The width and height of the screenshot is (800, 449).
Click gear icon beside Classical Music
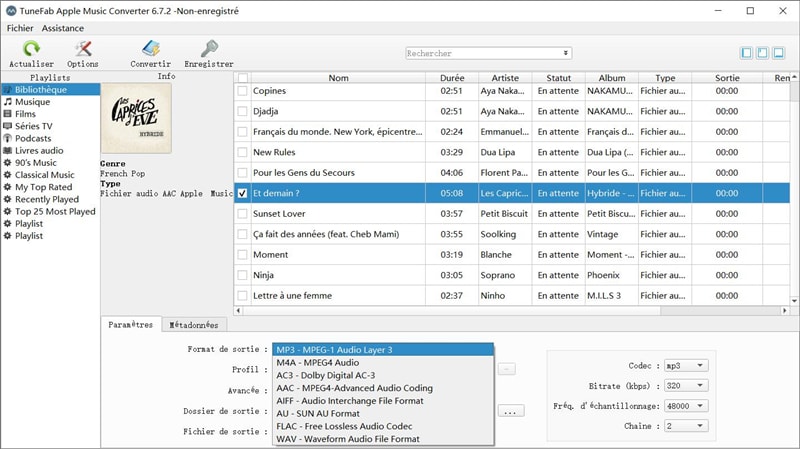point(8,175)
